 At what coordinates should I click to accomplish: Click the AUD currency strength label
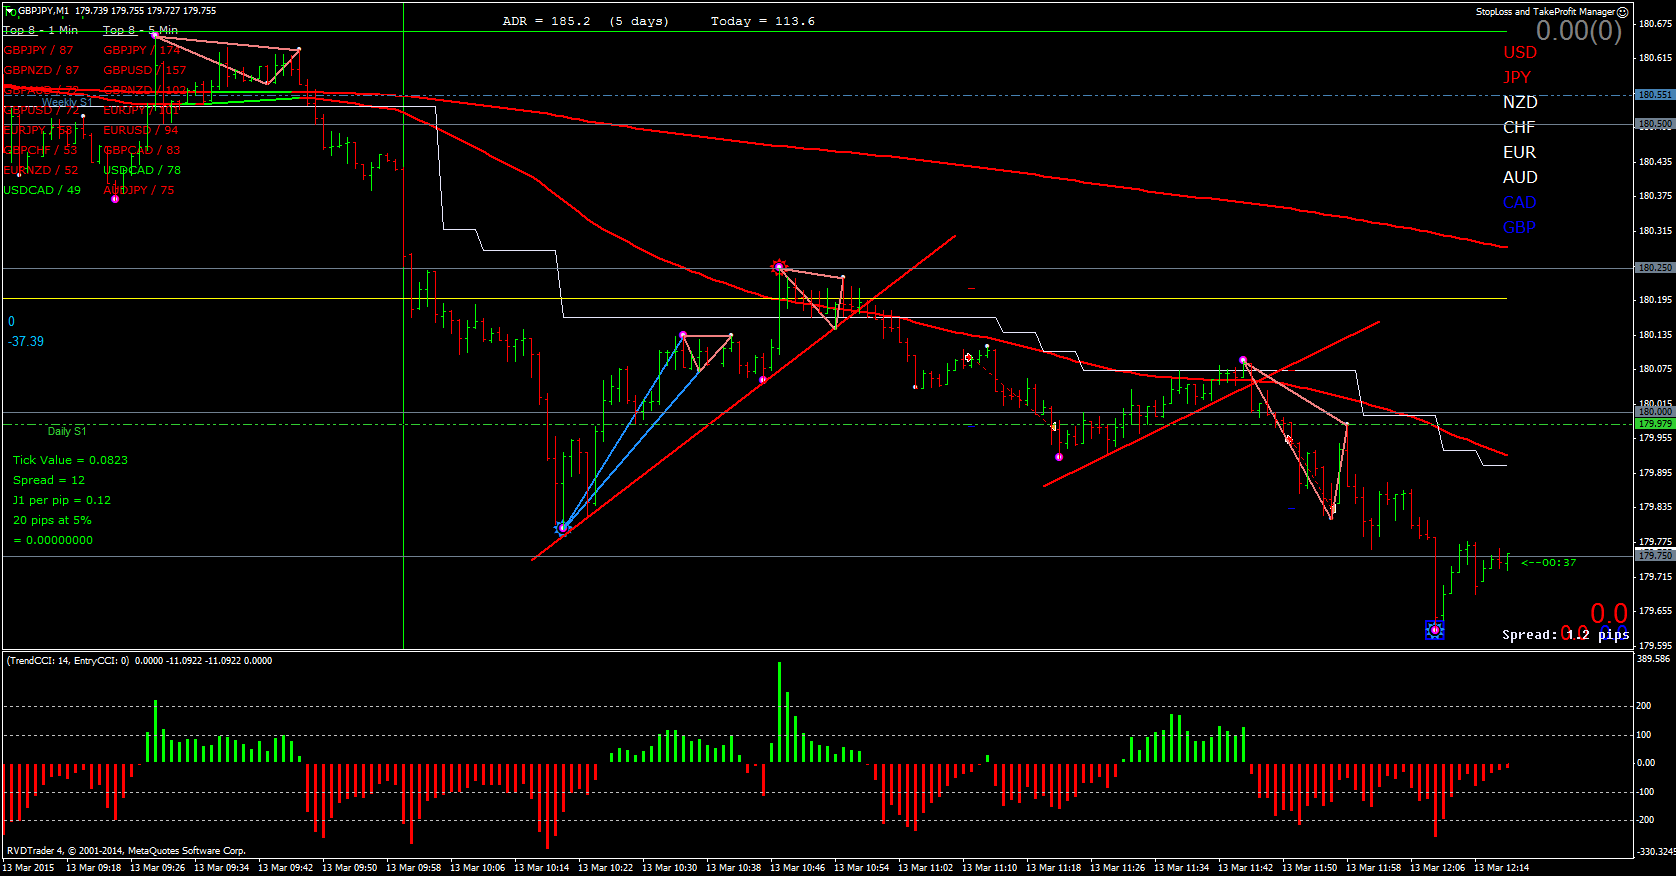click(x=1520, y=178)
